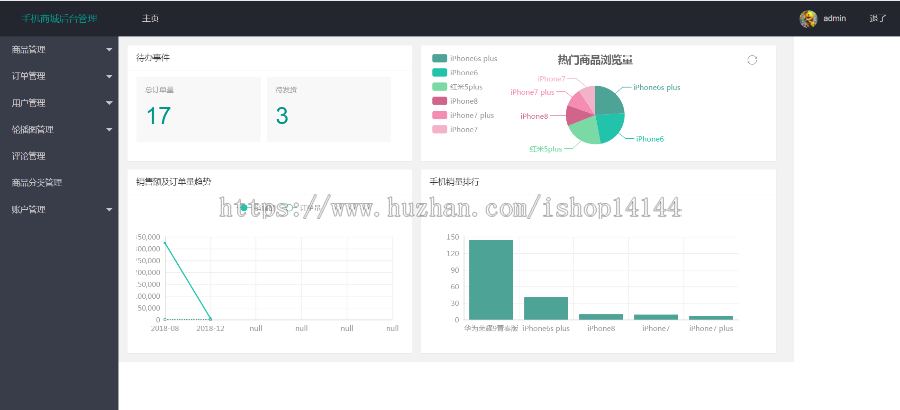Viewport: 900px width, 410px height.
Task: Expand 商品管理 sidebar menu arrow
Action: point(109,50)
